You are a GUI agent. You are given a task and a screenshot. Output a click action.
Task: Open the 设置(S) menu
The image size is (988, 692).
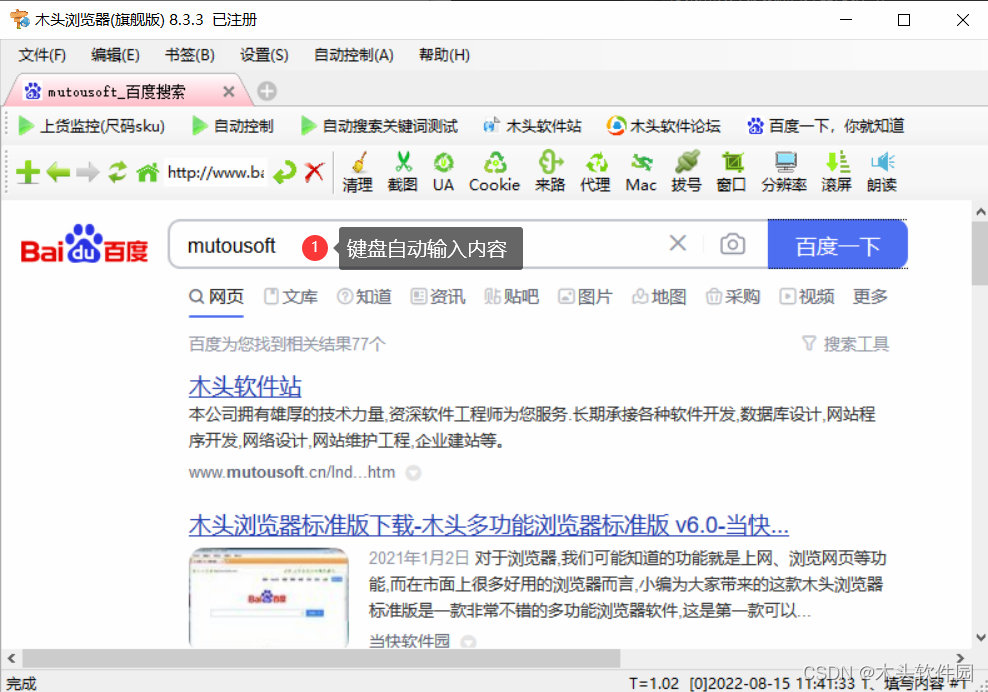click(264, 55)
